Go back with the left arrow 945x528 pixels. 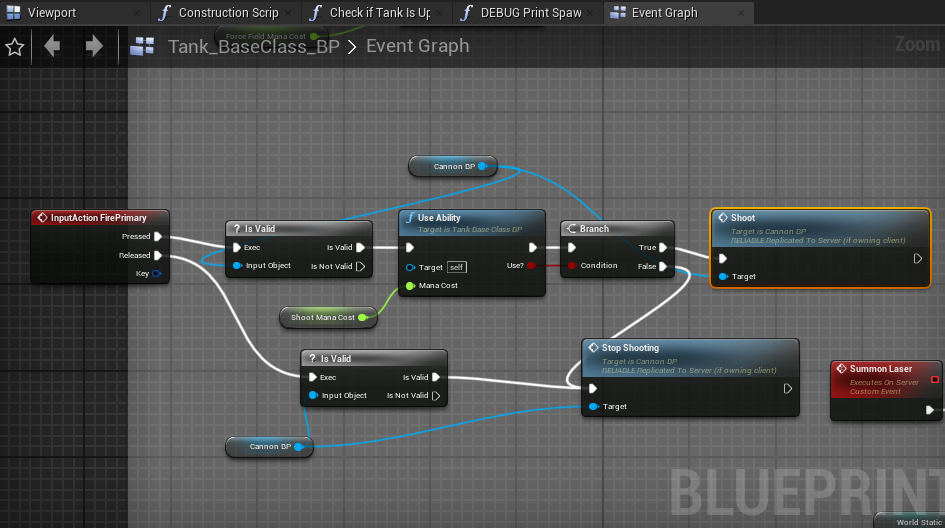52,46
